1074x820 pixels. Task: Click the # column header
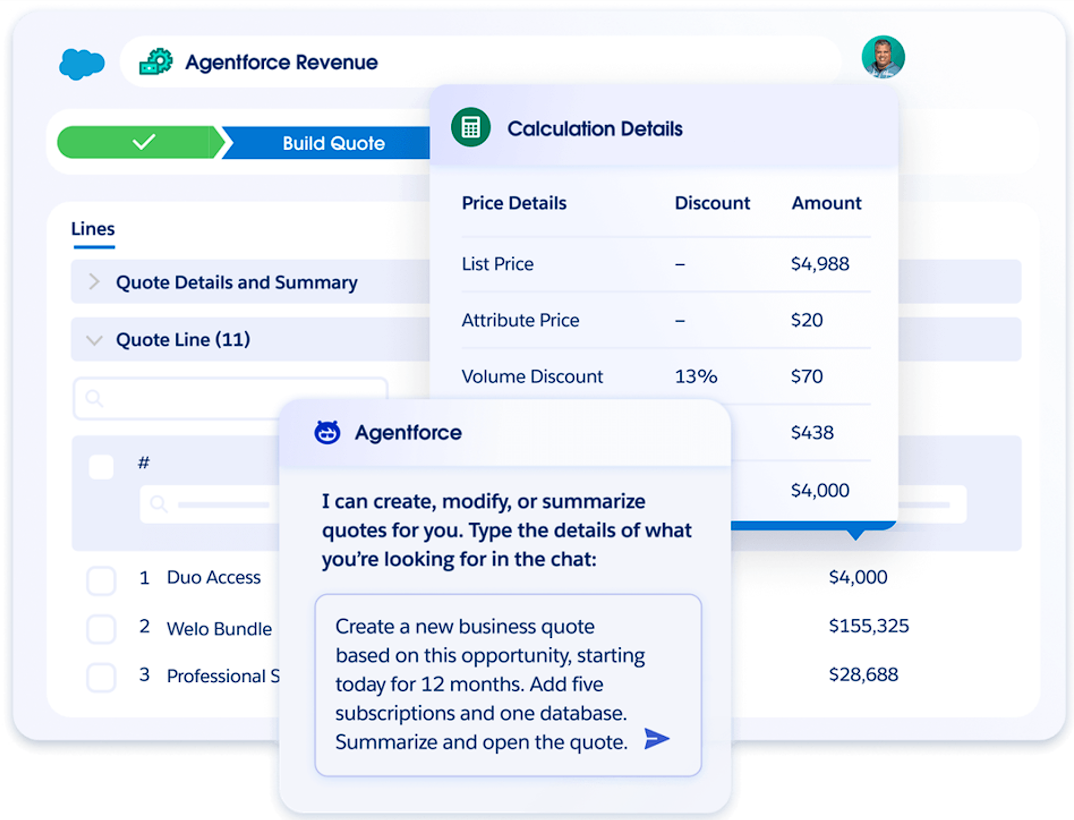click(144, 463)
